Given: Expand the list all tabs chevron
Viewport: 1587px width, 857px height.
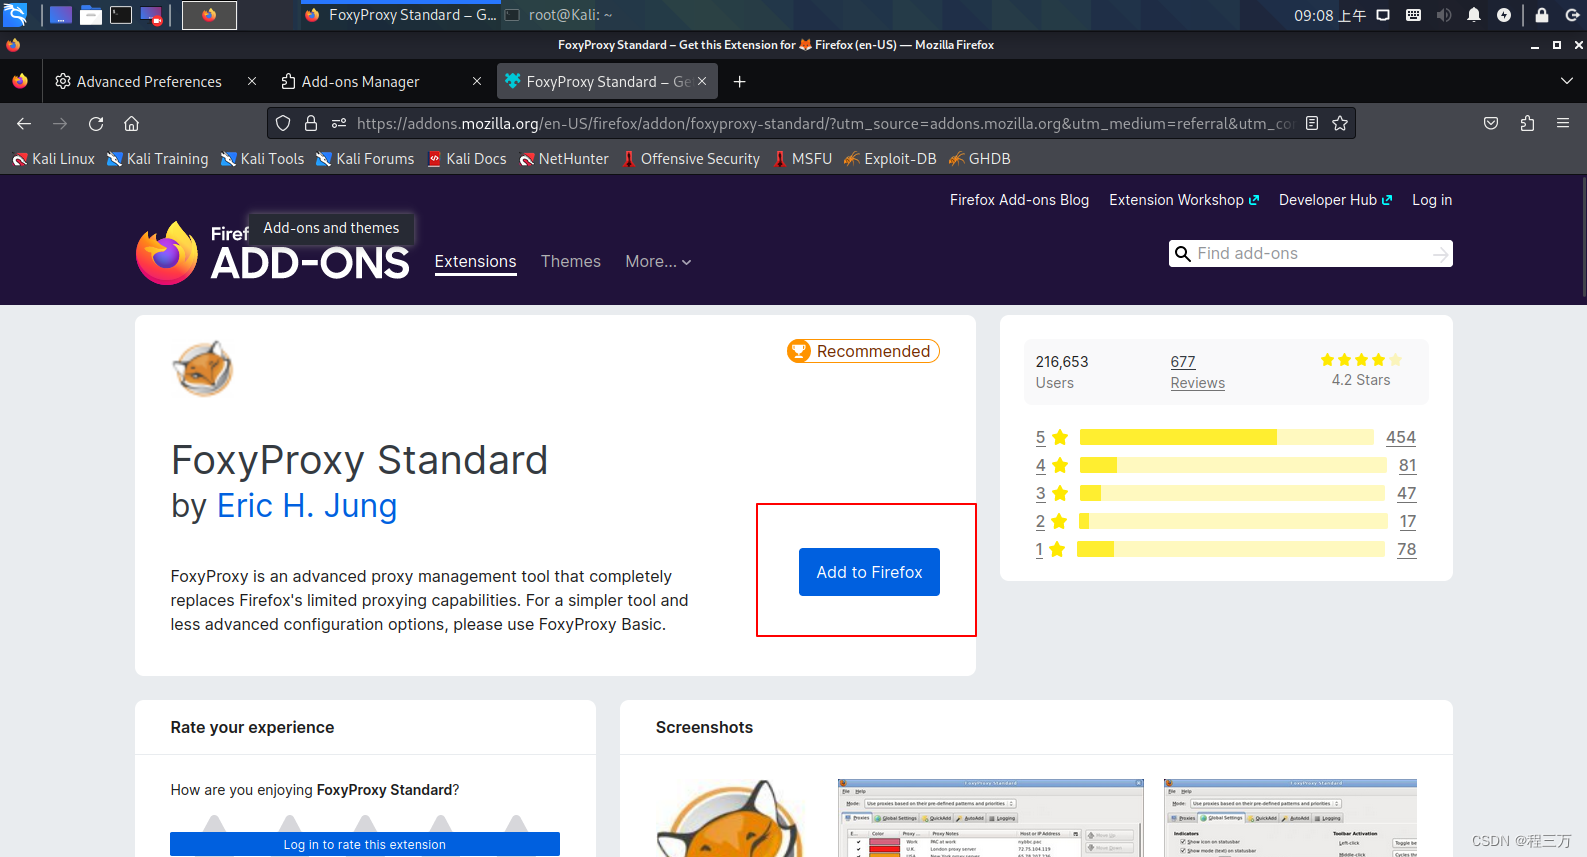Looking at the screenshot, I should tap(1567, 81).
